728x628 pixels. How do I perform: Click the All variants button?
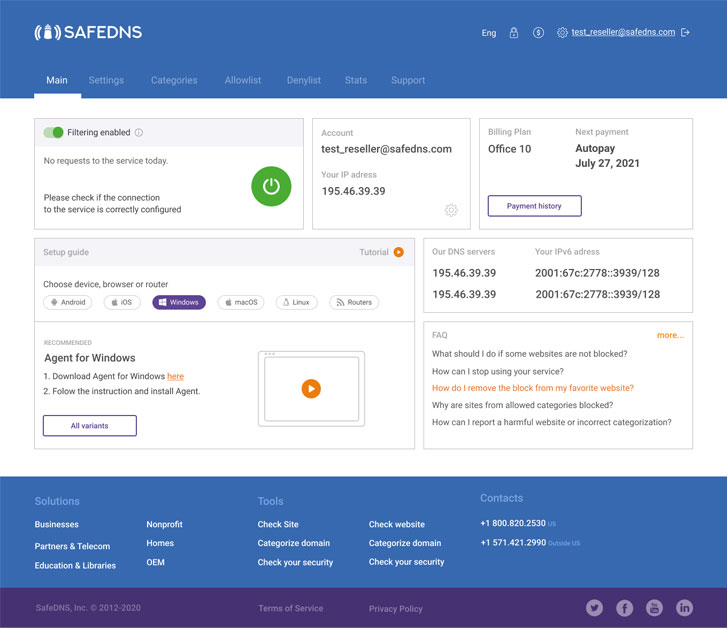[x=90, y=426]
